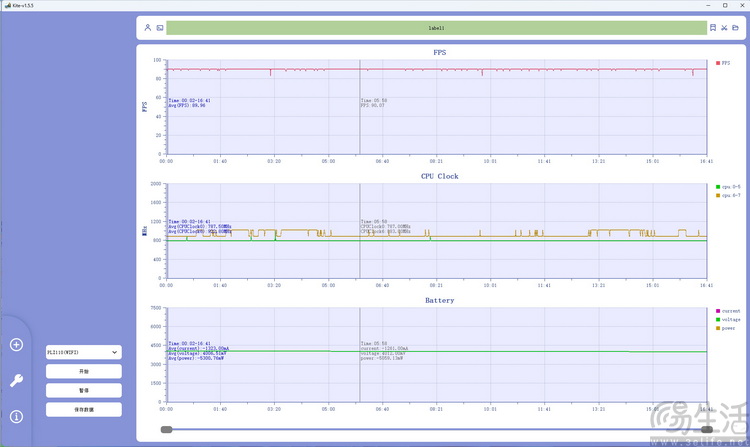Image resolution: width=750 pixels, height=447 pixels.
Task: Click the green label1 bar
Action: click(x=436, y=28)
